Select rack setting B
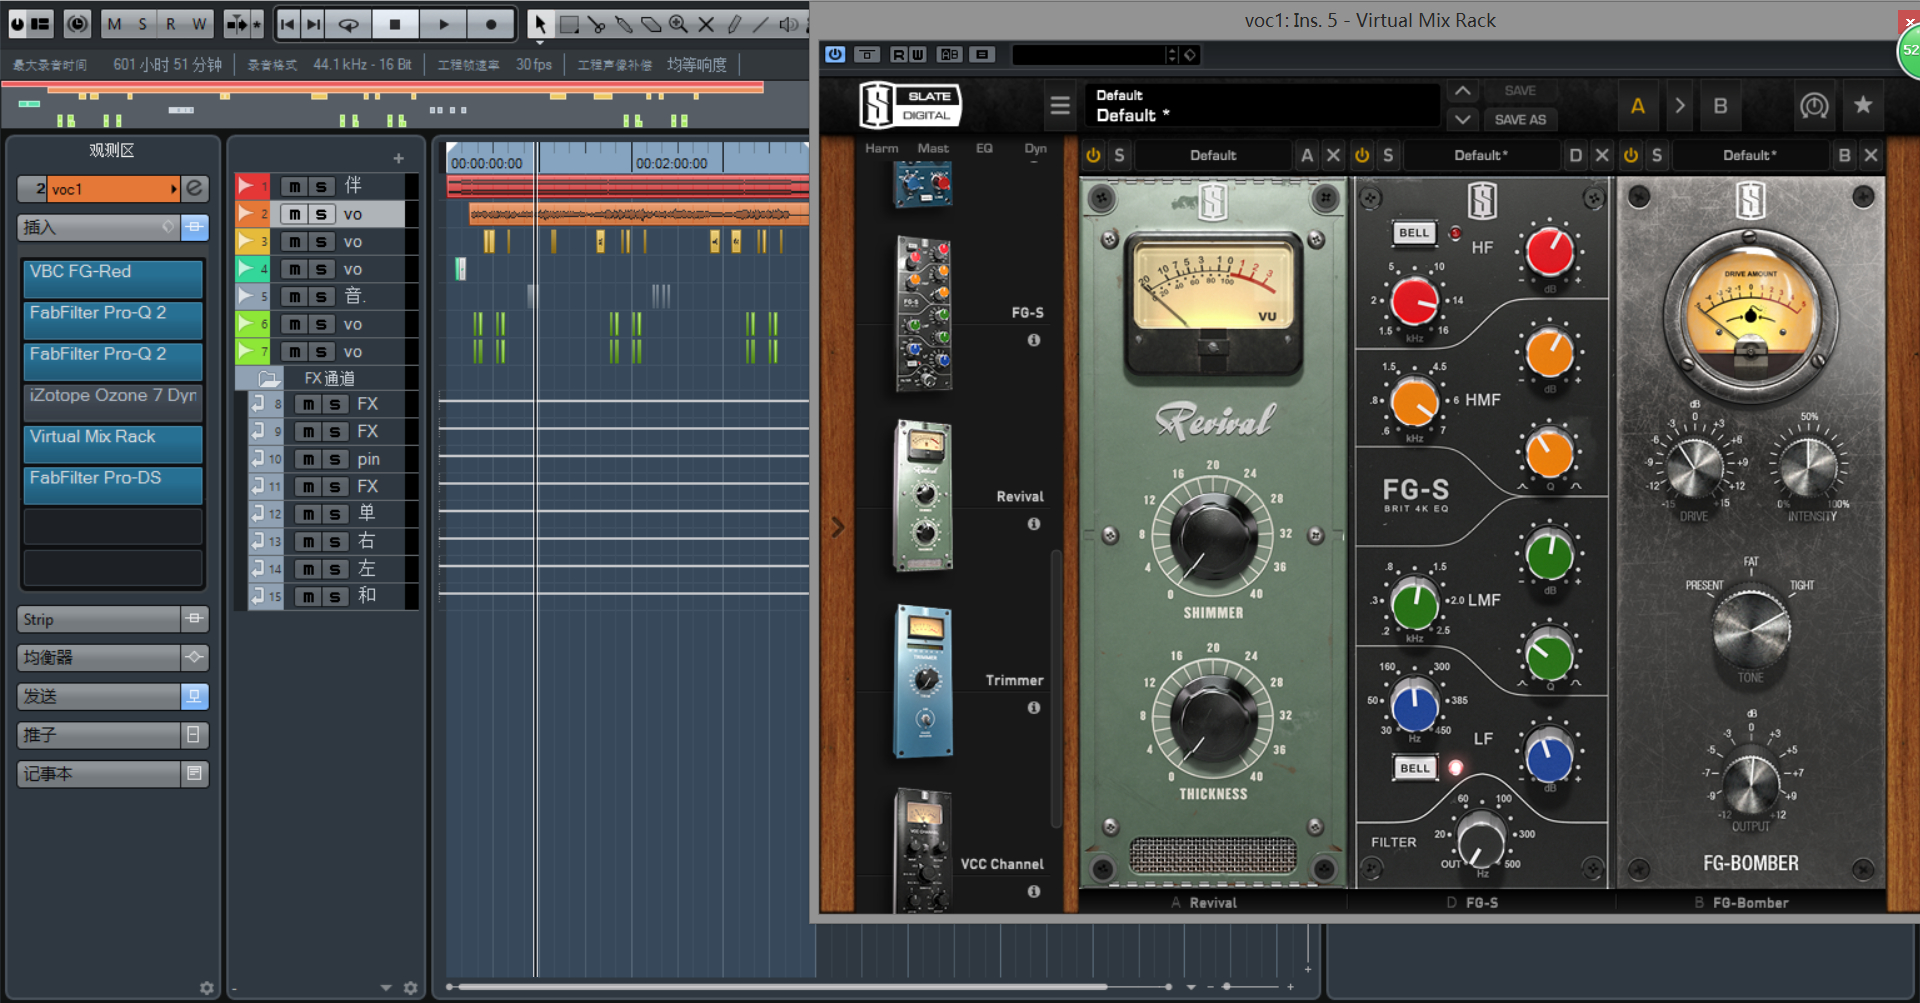Viewport: 1920px width, 1003px height. coord(1720,105)
